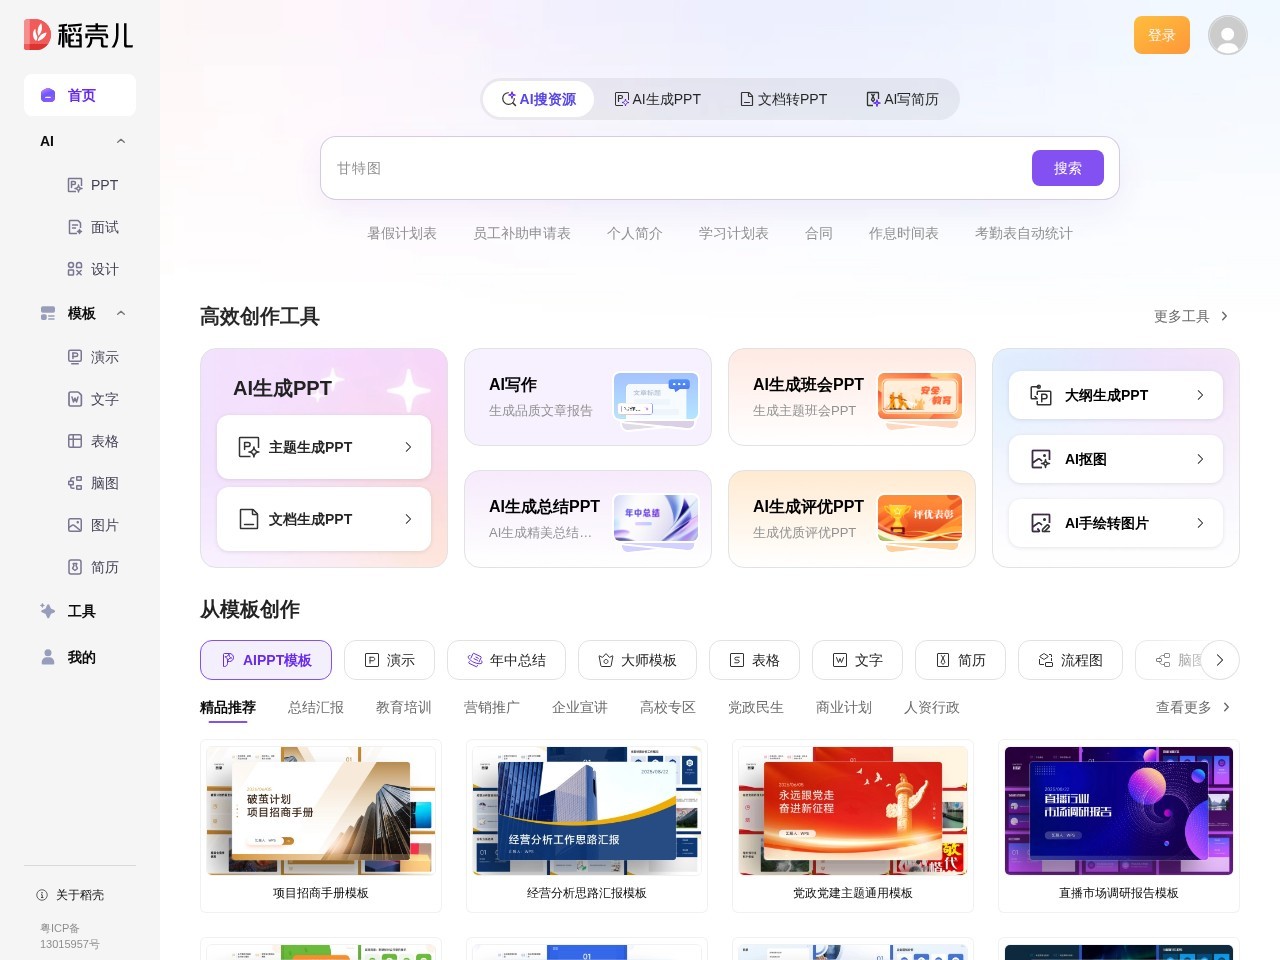Screen dimensions: 1280x960
Task: Open the AI生成班会PPT card
Action: (x=852, y=397)
